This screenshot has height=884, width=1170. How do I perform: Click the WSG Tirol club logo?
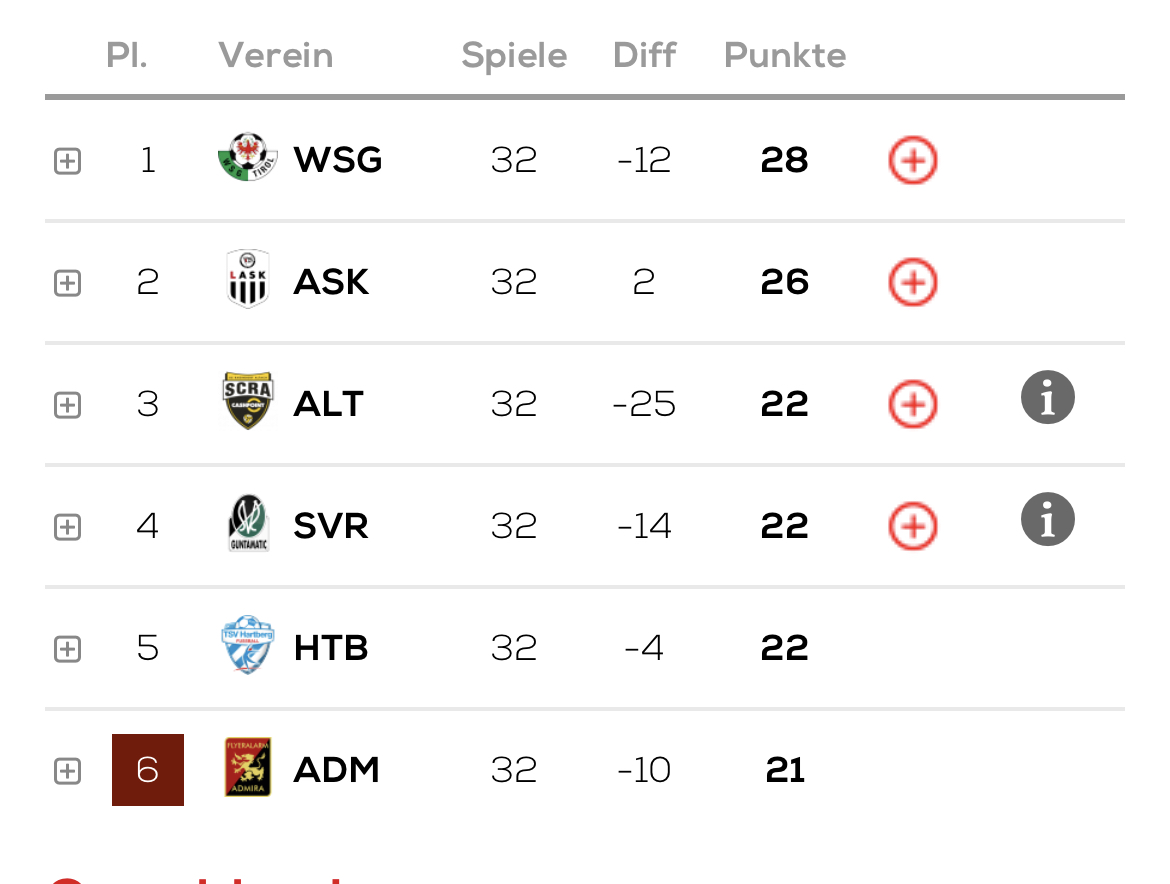click(248, 157)
